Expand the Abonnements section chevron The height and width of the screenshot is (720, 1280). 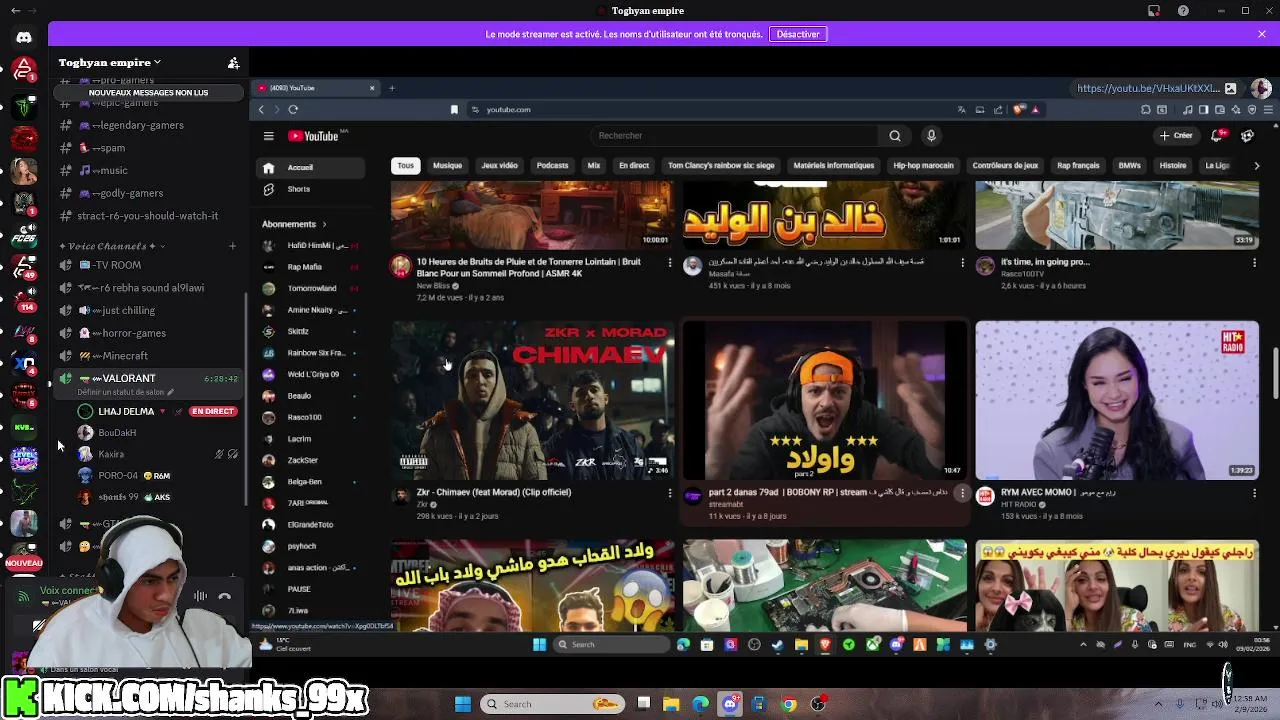click(324, 224)
